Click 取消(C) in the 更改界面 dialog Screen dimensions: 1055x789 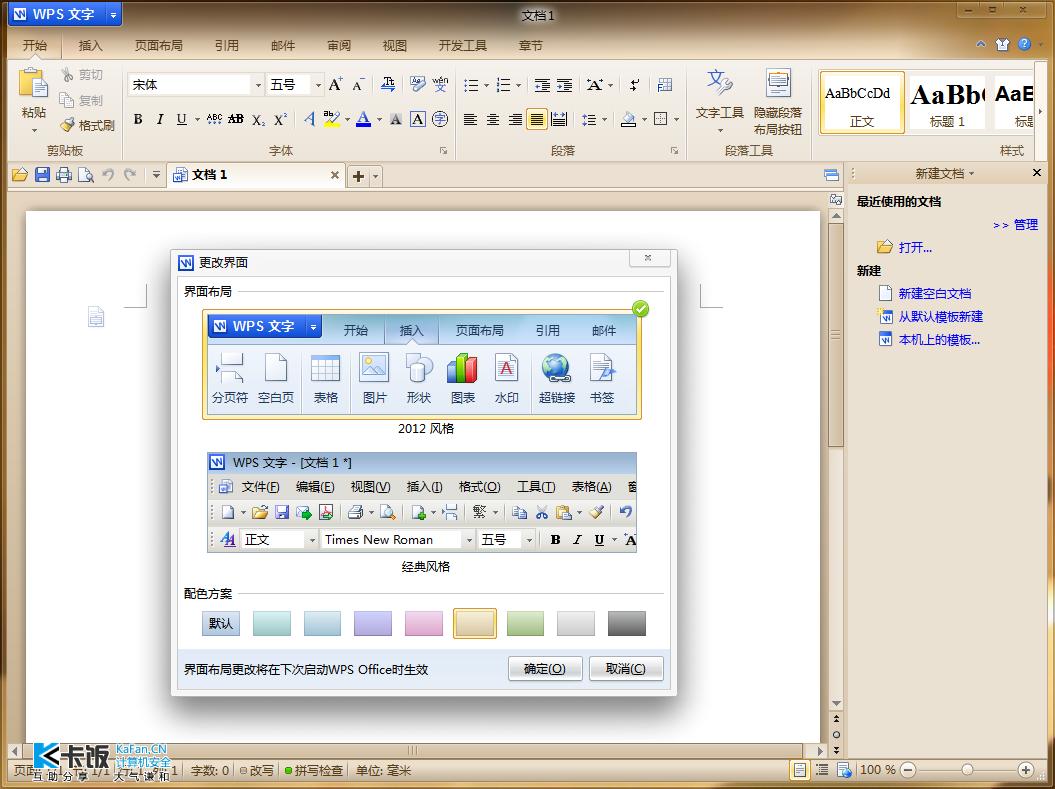[626, 669]
